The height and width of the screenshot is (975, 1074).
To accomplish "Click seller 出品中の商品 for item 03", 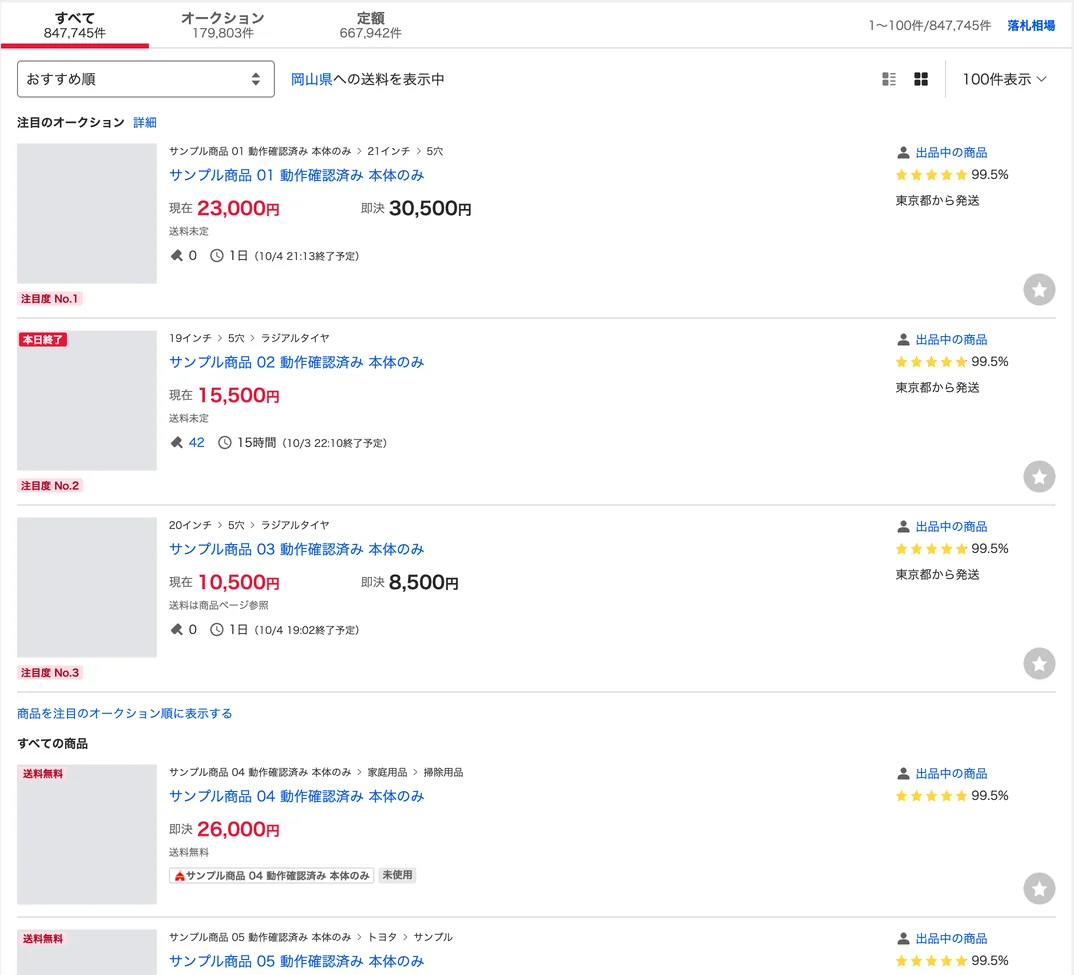I will coord(951,526).
